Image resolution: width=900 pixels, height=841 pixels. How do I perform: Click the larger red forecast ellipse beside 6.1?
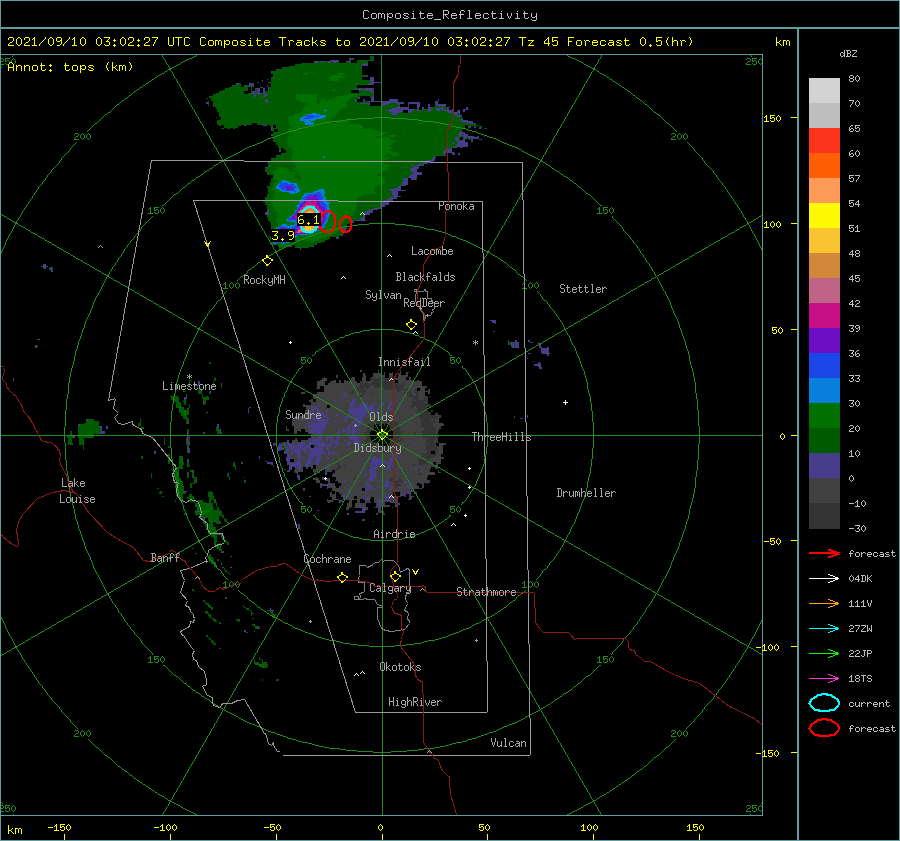[328, 222]
